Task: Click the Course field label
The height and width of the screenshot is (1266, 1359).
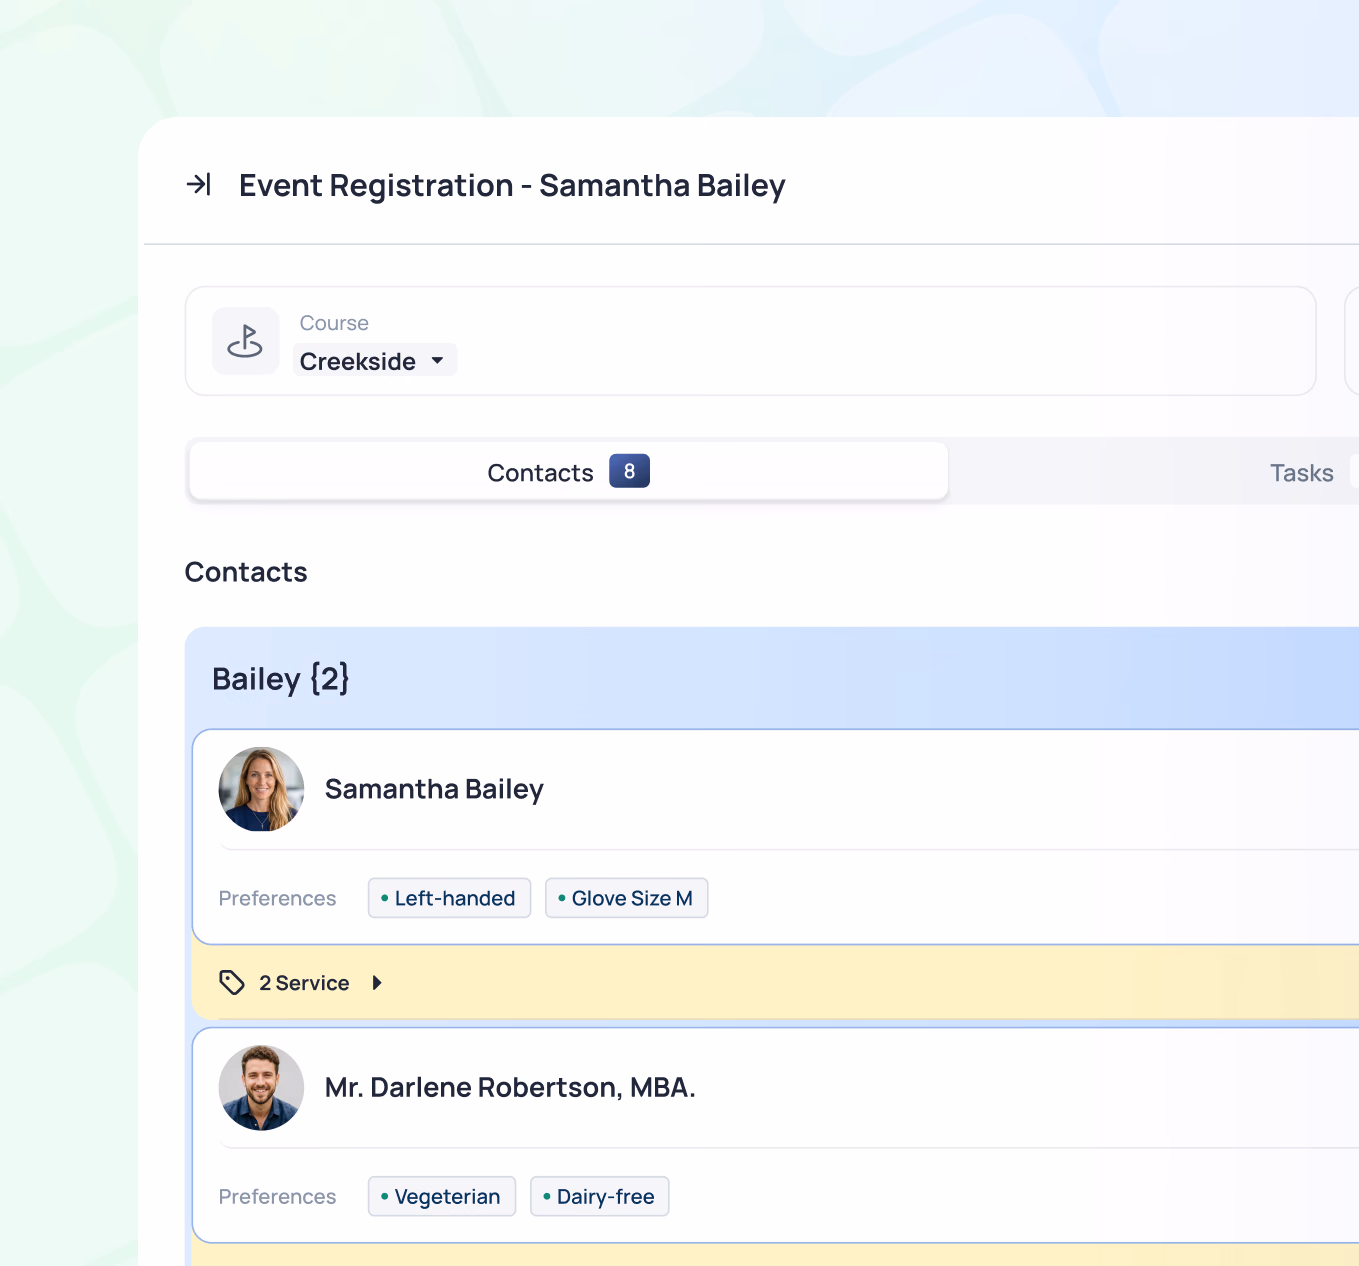Action: click(x=334, y=323)
